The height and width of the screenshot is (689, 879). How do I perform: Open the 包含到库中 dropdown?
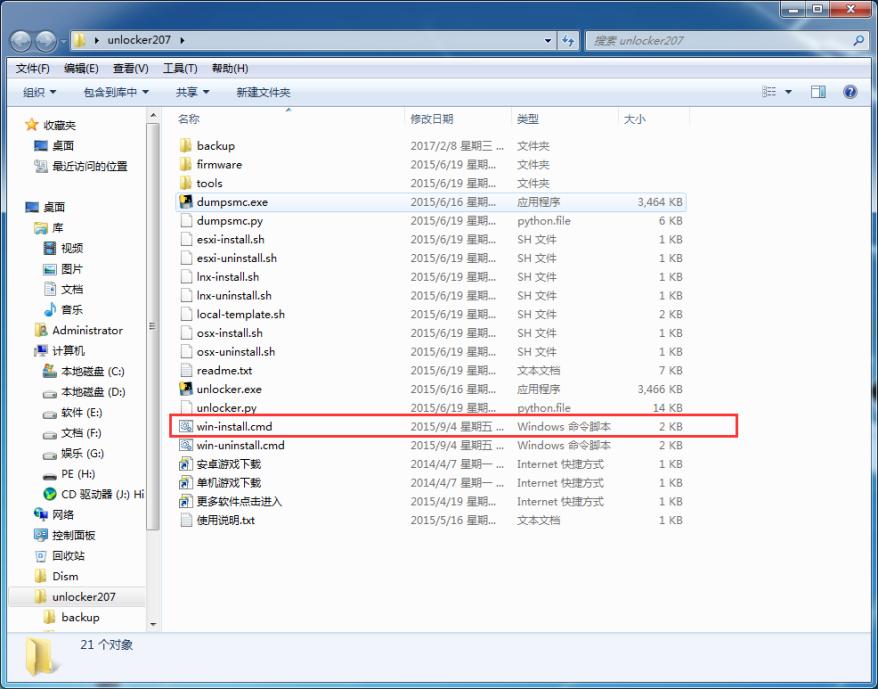tap(116, 92)
